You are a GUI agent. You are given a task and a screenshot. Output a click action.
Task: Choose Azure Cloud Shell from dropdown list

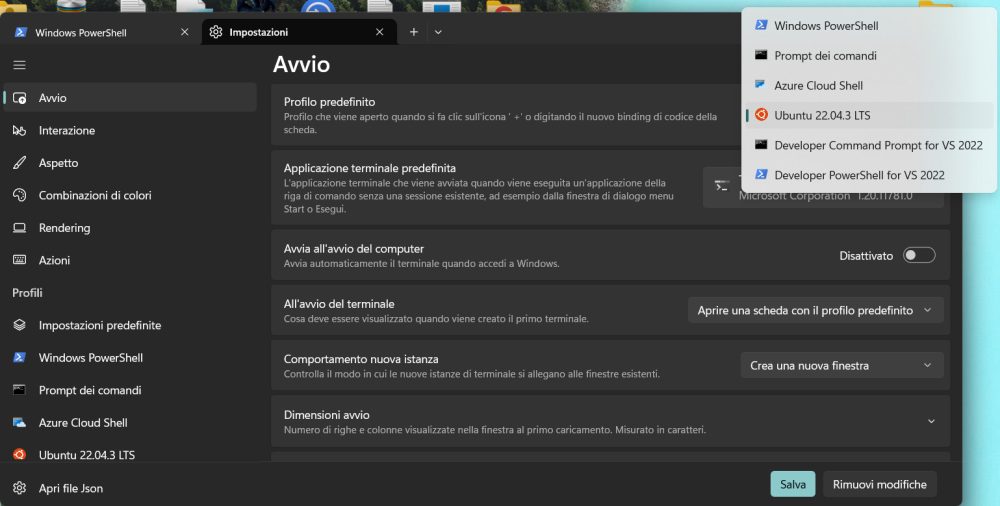click(818, 86)
